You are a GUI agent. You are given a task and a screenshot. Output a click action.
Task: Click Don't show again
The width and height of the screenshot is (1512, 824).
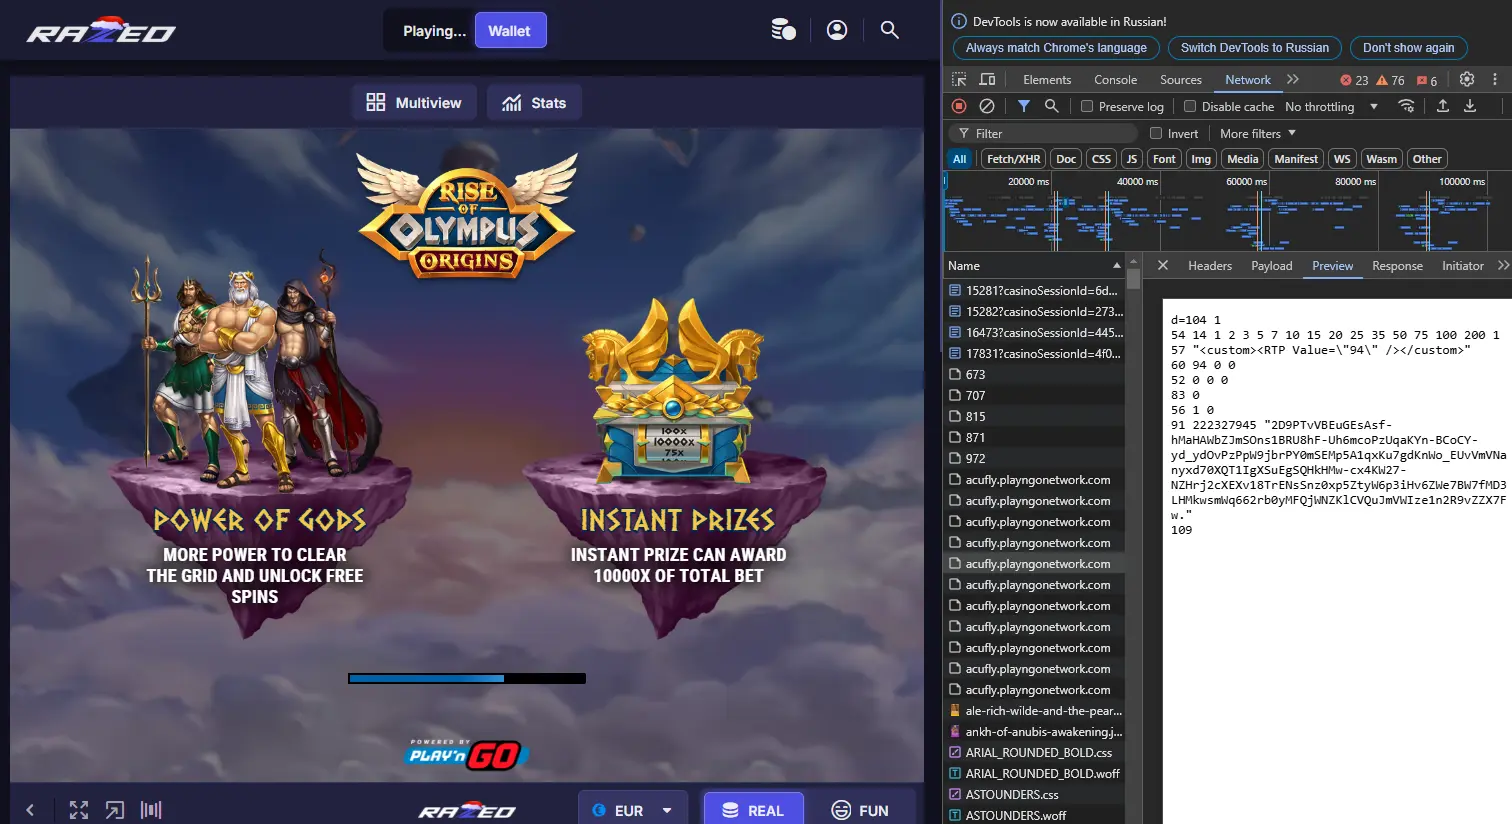coord(1408,47)
